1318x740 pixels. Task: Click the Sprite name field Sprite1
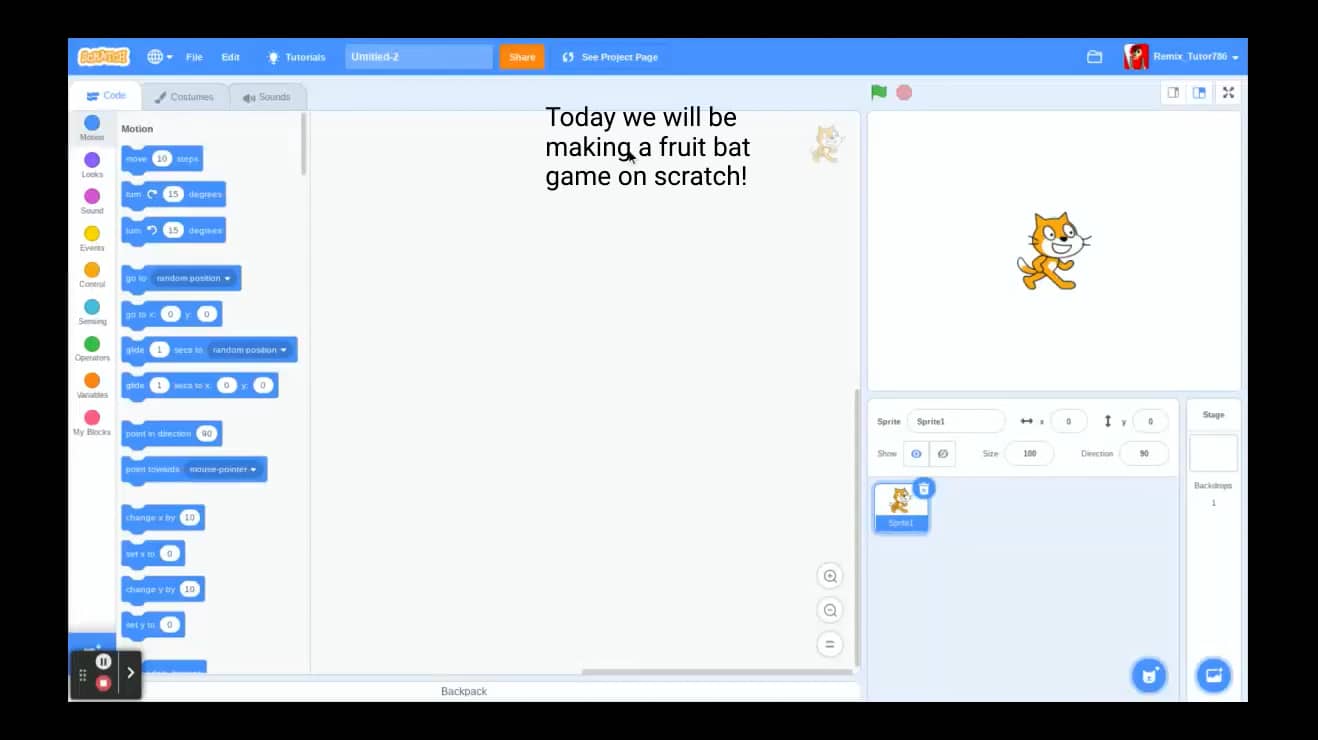coord(956,421)
